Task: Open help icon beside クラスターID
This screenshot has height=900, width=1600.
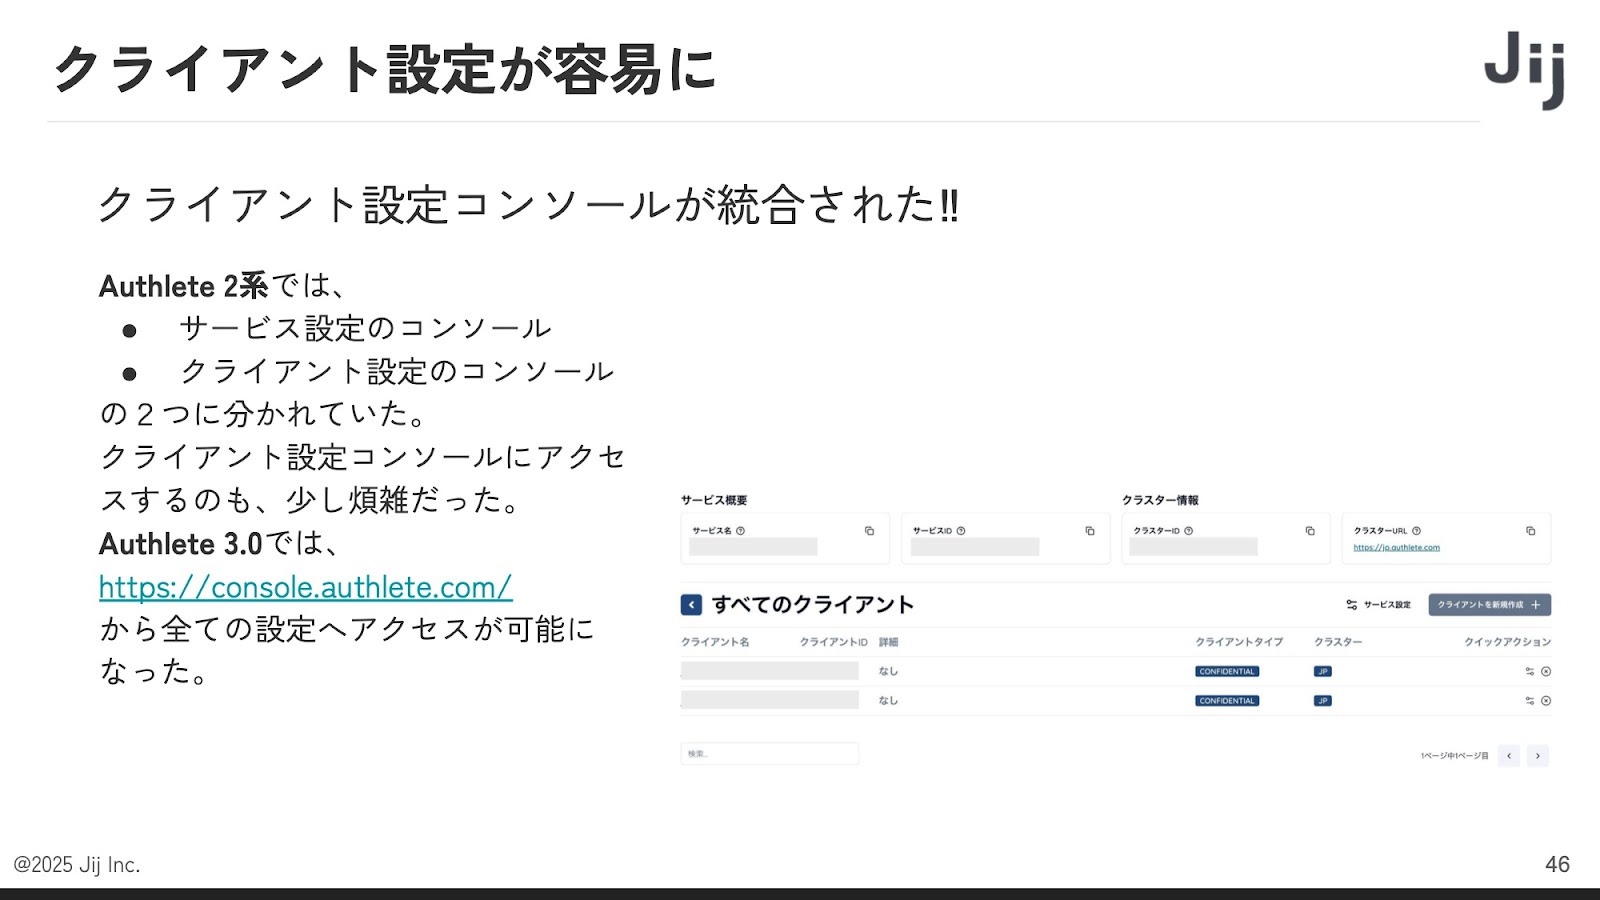Action: pos(1189,531)
